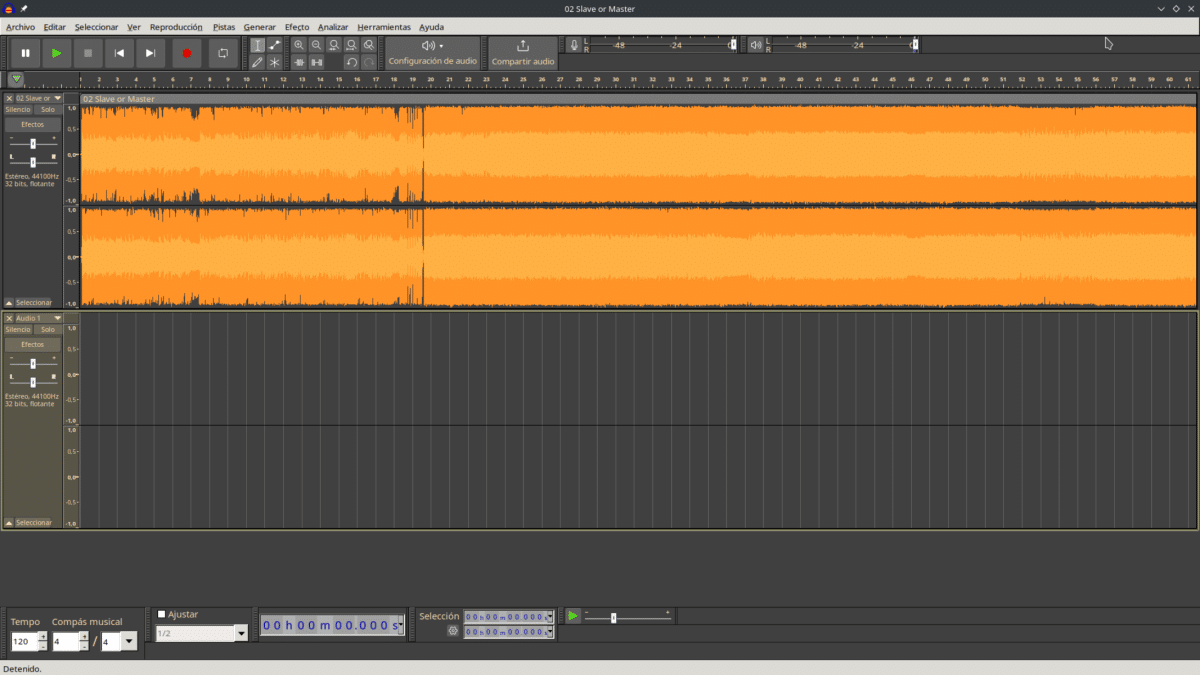
Task: Open audio position time format dropdown
Action: coord(401,626)
